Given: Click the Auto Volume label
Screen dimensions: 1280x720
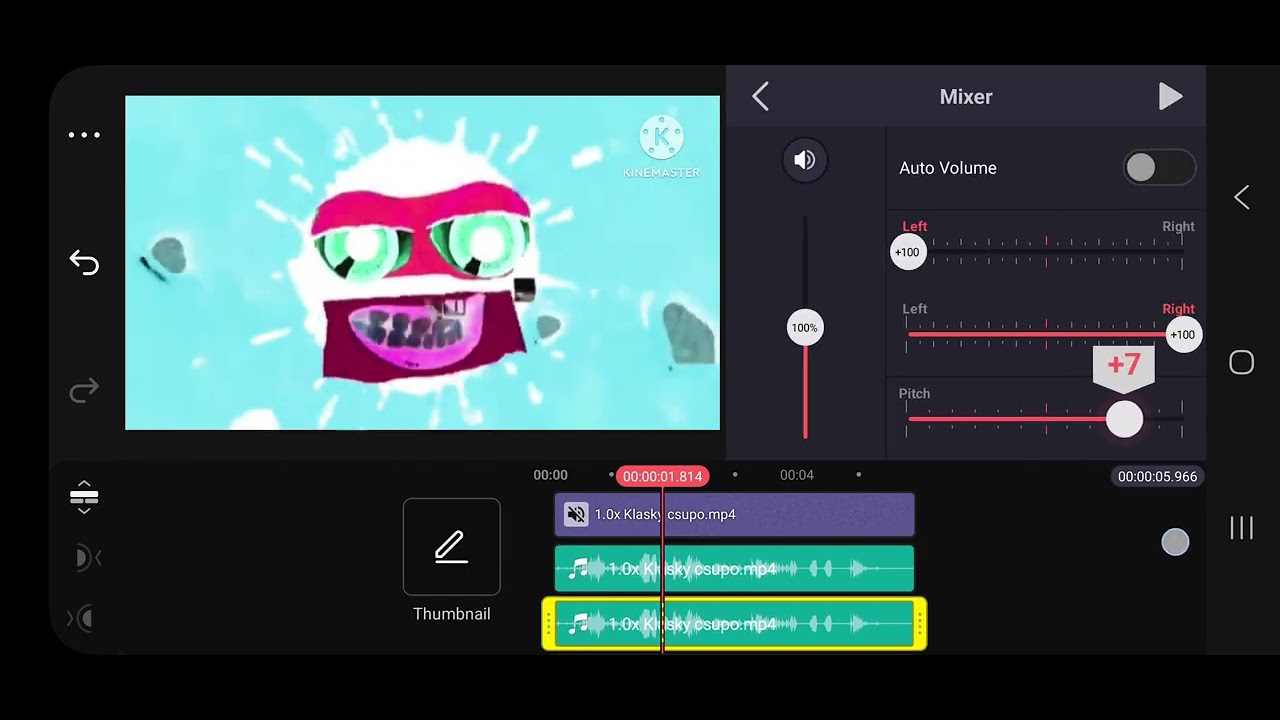Looking at the screenshot, I should point(948,168).
